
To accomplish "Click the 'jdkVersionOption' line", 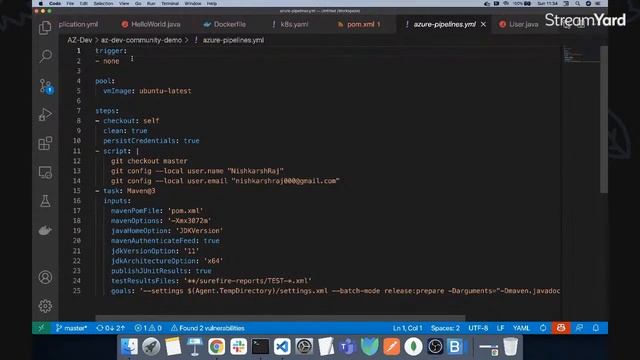I will (155, 251).
